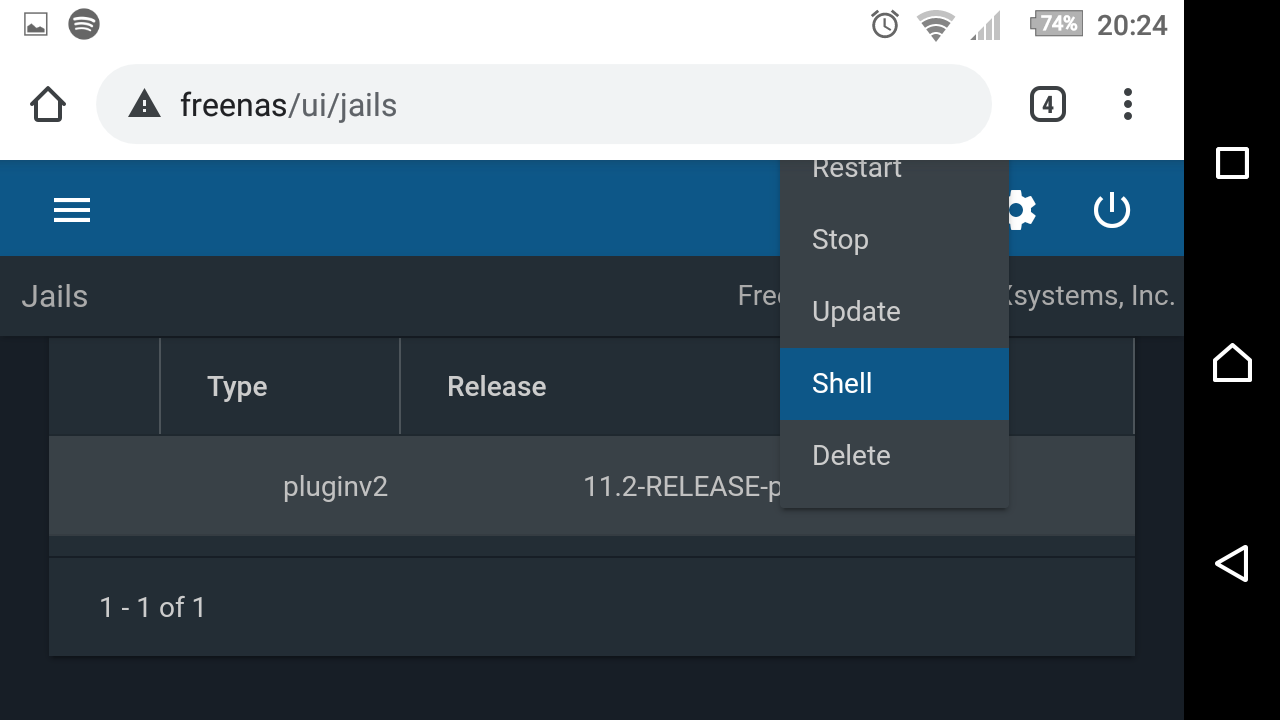Open the hamburger navigation menu
The image size is (1280, 720).
(x=72, y=210)
